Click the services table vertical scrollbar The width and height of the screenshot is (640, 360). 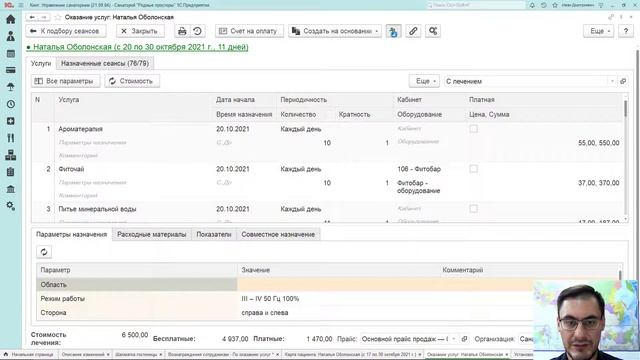tap(626, 157)
